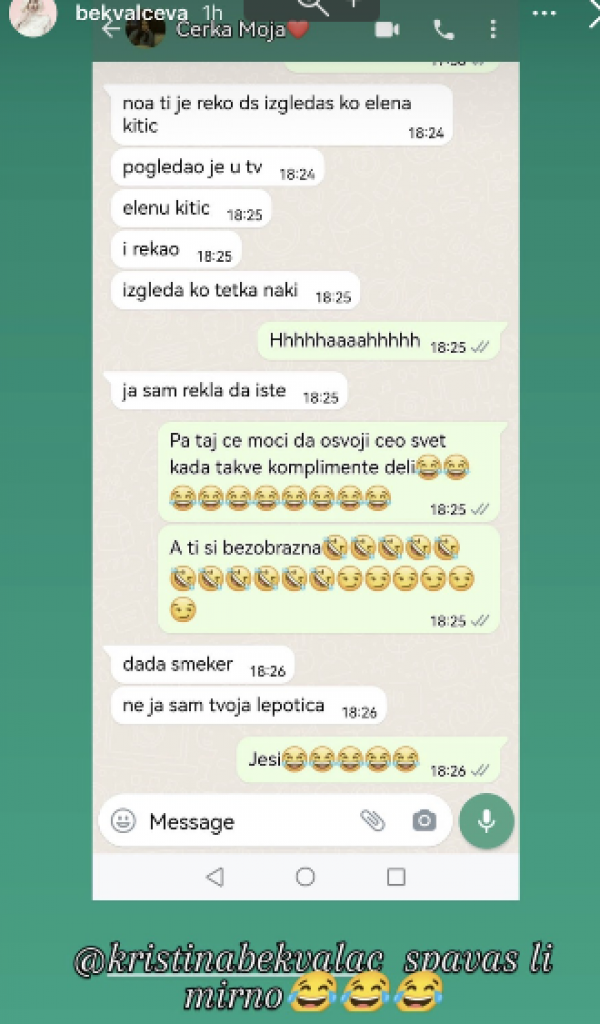Image resolution: width=600 pixels, height=1024 pixels.
Task: Tap the voice call phone icon
Action: coord(444,30)
